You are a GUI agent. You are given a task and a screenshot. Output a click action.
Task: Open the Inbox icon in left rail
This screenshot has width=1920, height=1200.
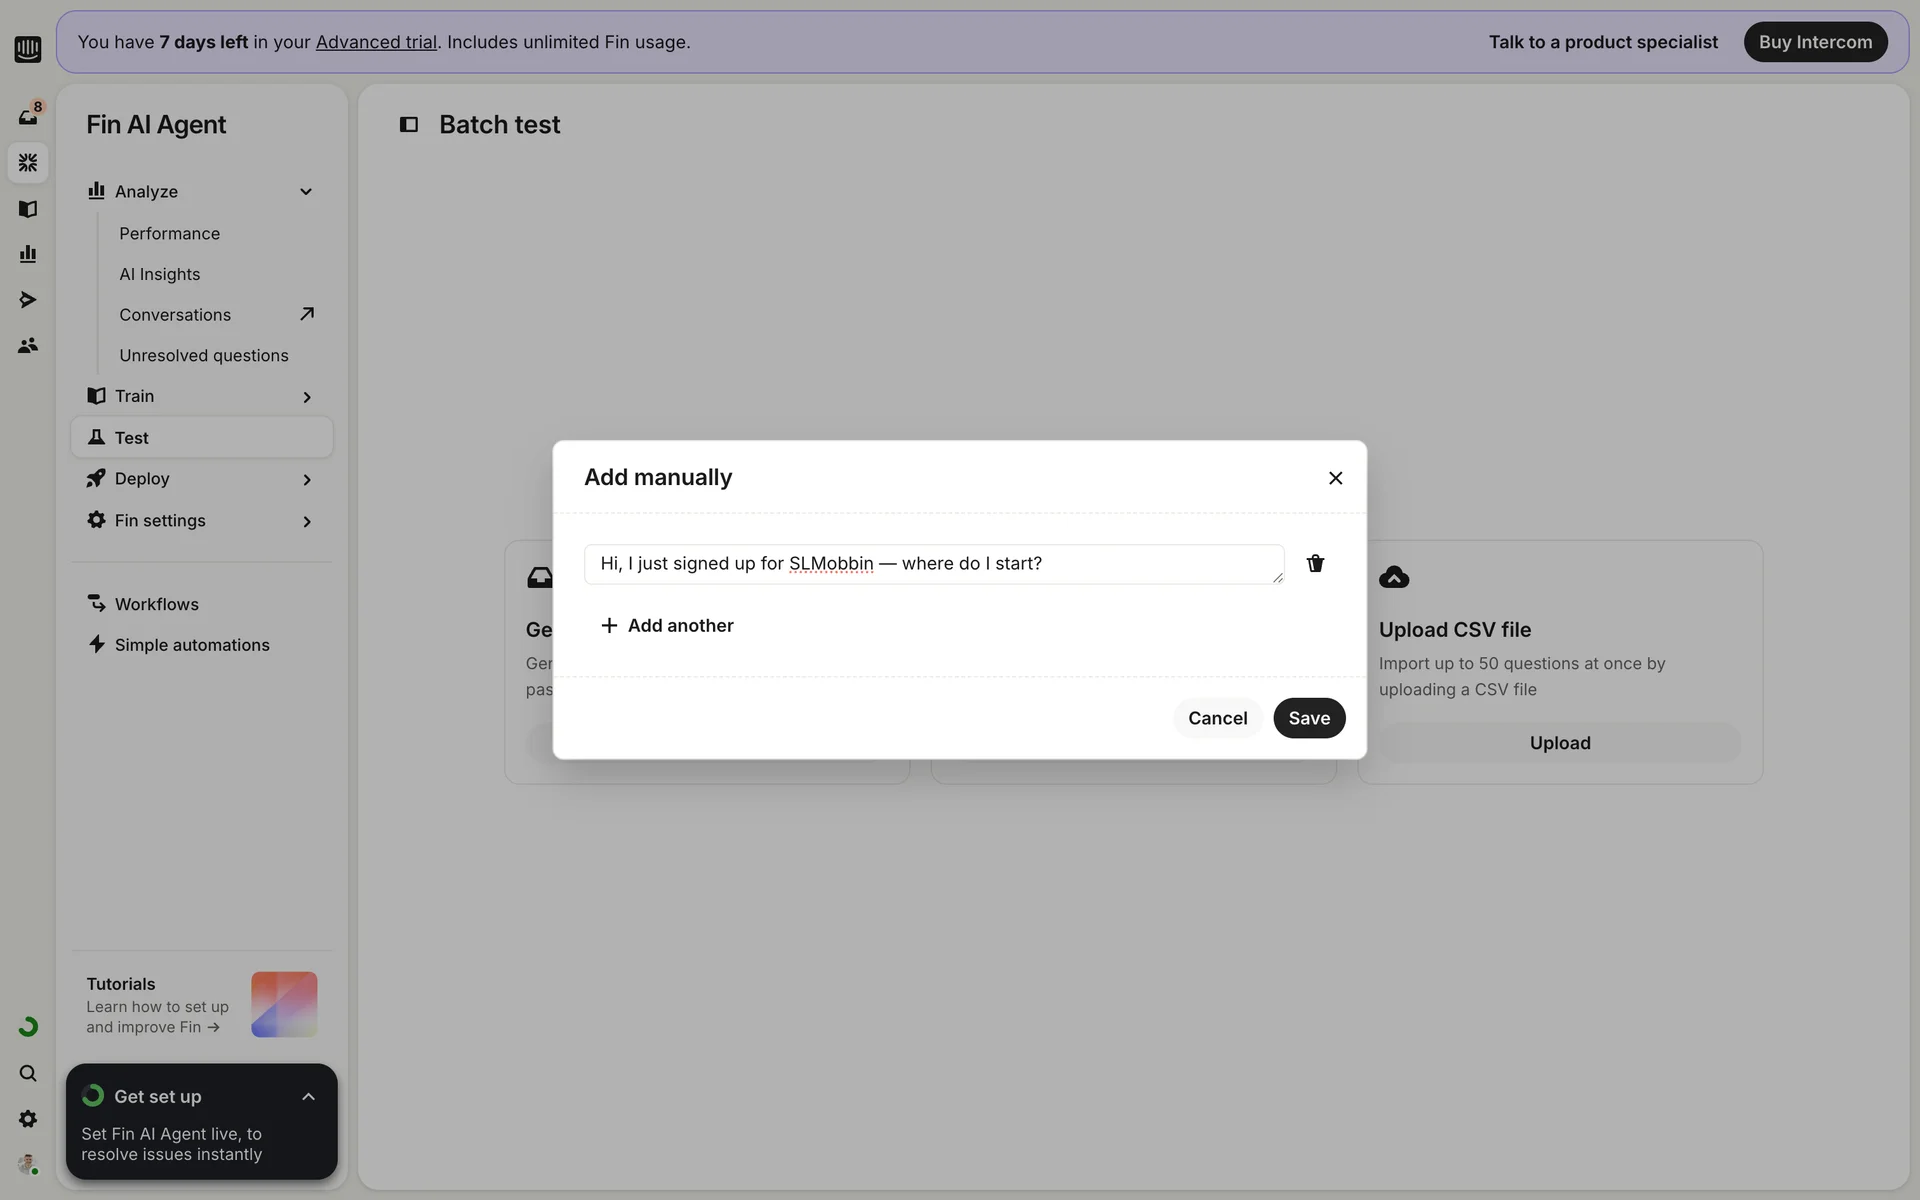coord(28,117)
